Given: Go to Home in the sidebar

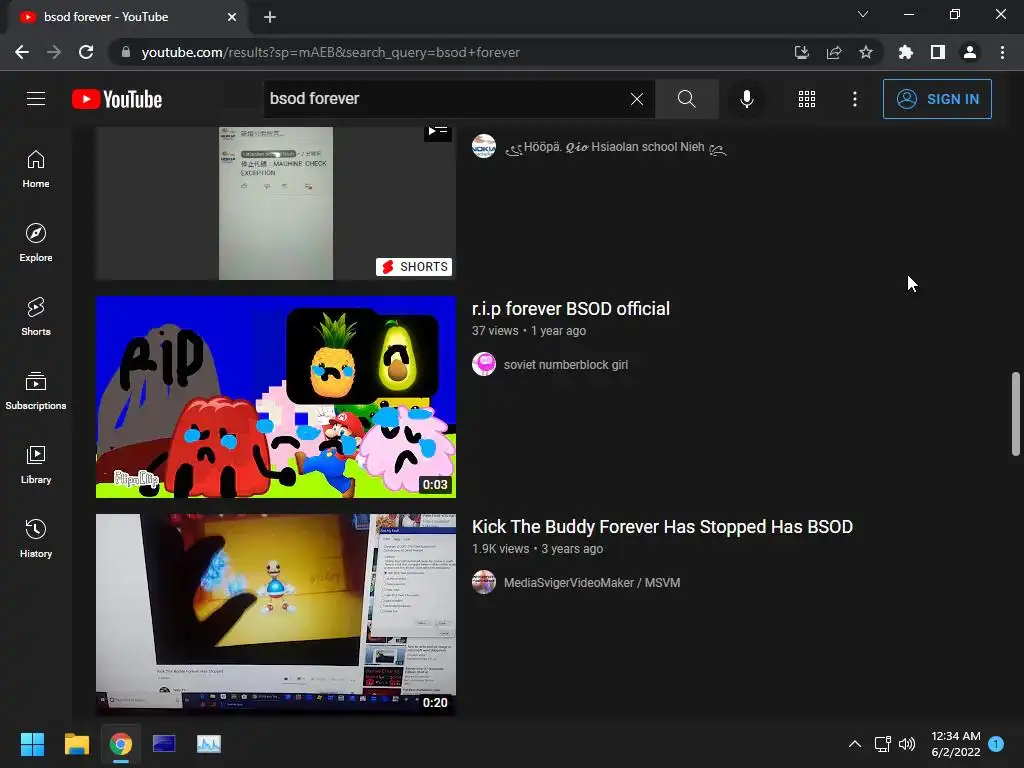Looking at the screenshot, I should click(36, 169).
